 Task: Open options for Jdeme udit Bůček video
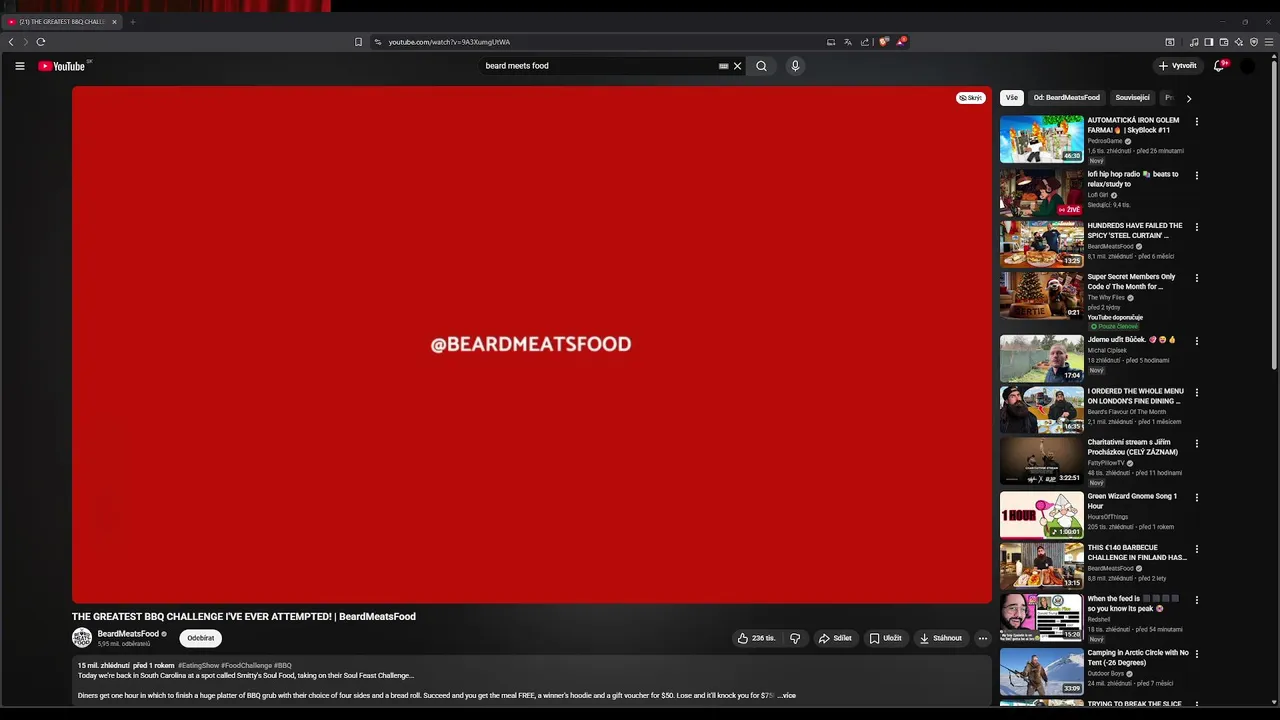point(1197,341)
